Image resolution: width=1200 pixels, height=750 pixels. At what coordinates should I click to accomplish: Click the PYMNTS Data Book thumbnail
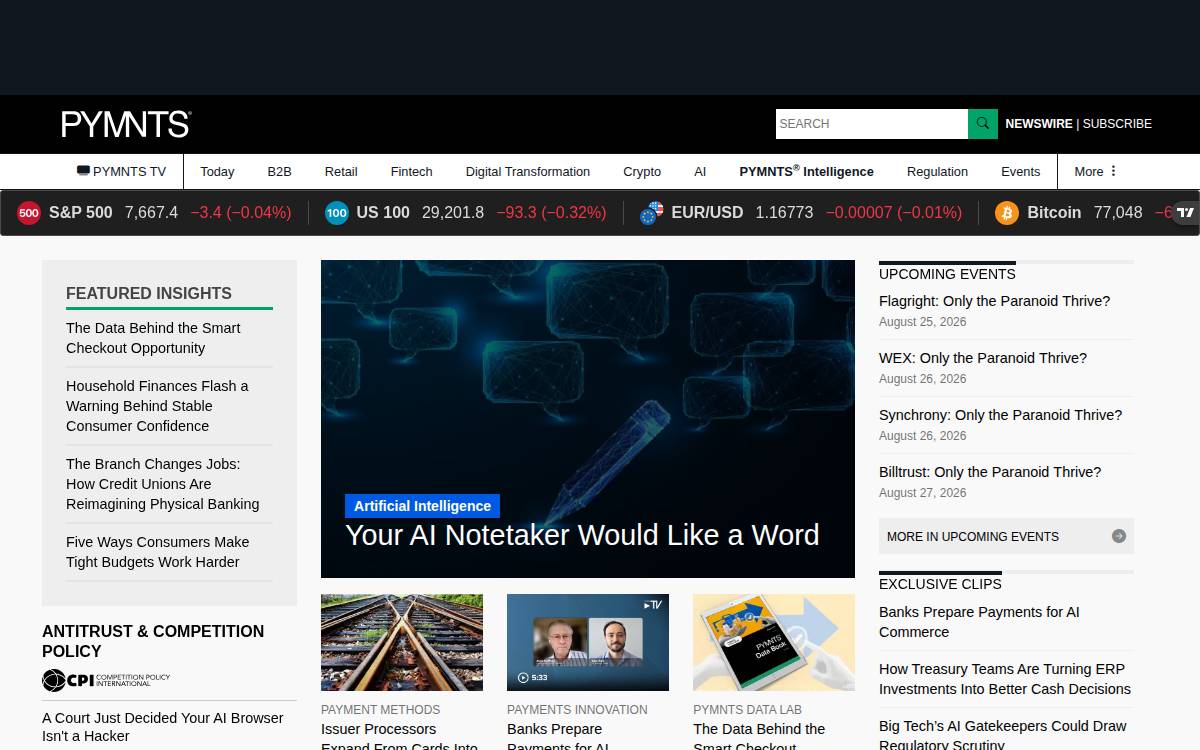tap(774, 642)
